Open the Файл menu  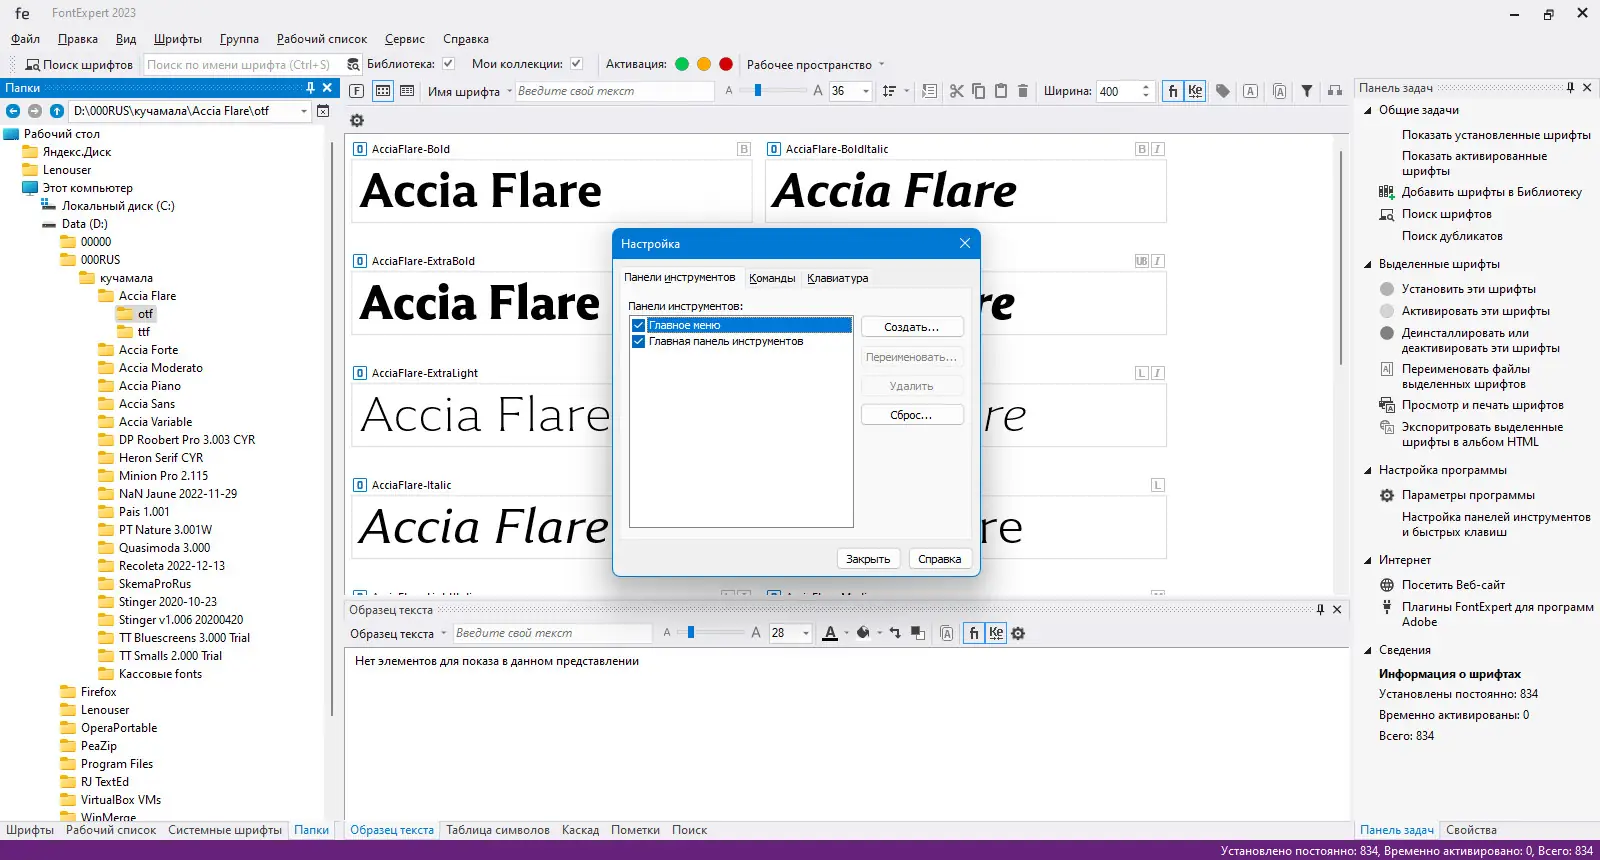(25, 39)
